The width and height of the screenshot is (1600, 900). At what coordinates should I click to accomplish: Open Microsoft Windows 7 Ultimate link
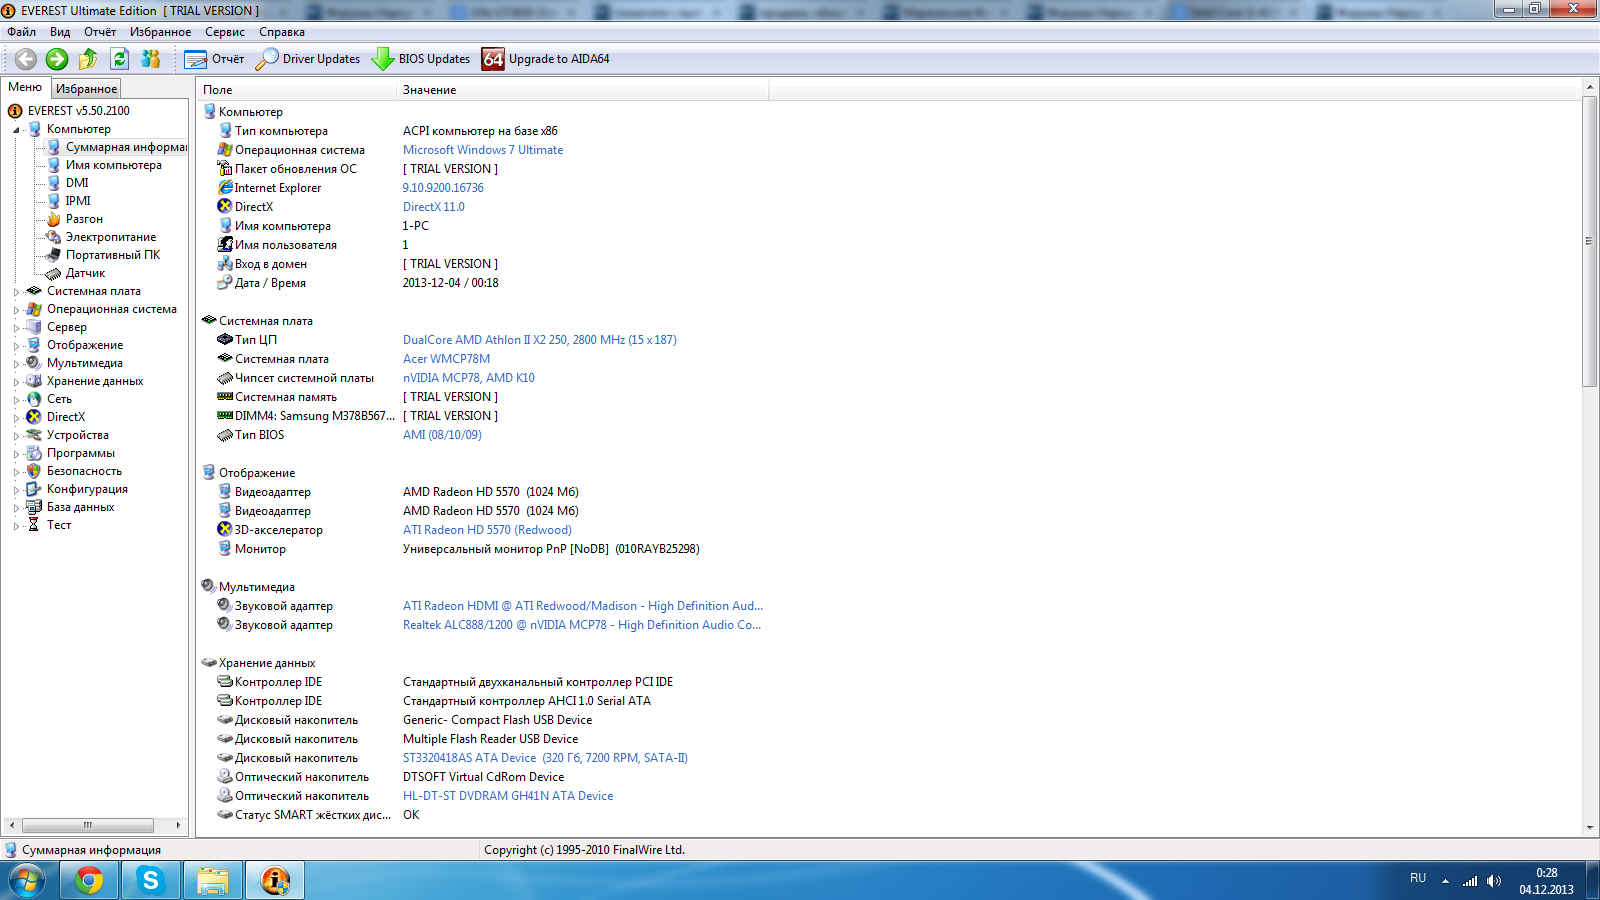point(483,150)
